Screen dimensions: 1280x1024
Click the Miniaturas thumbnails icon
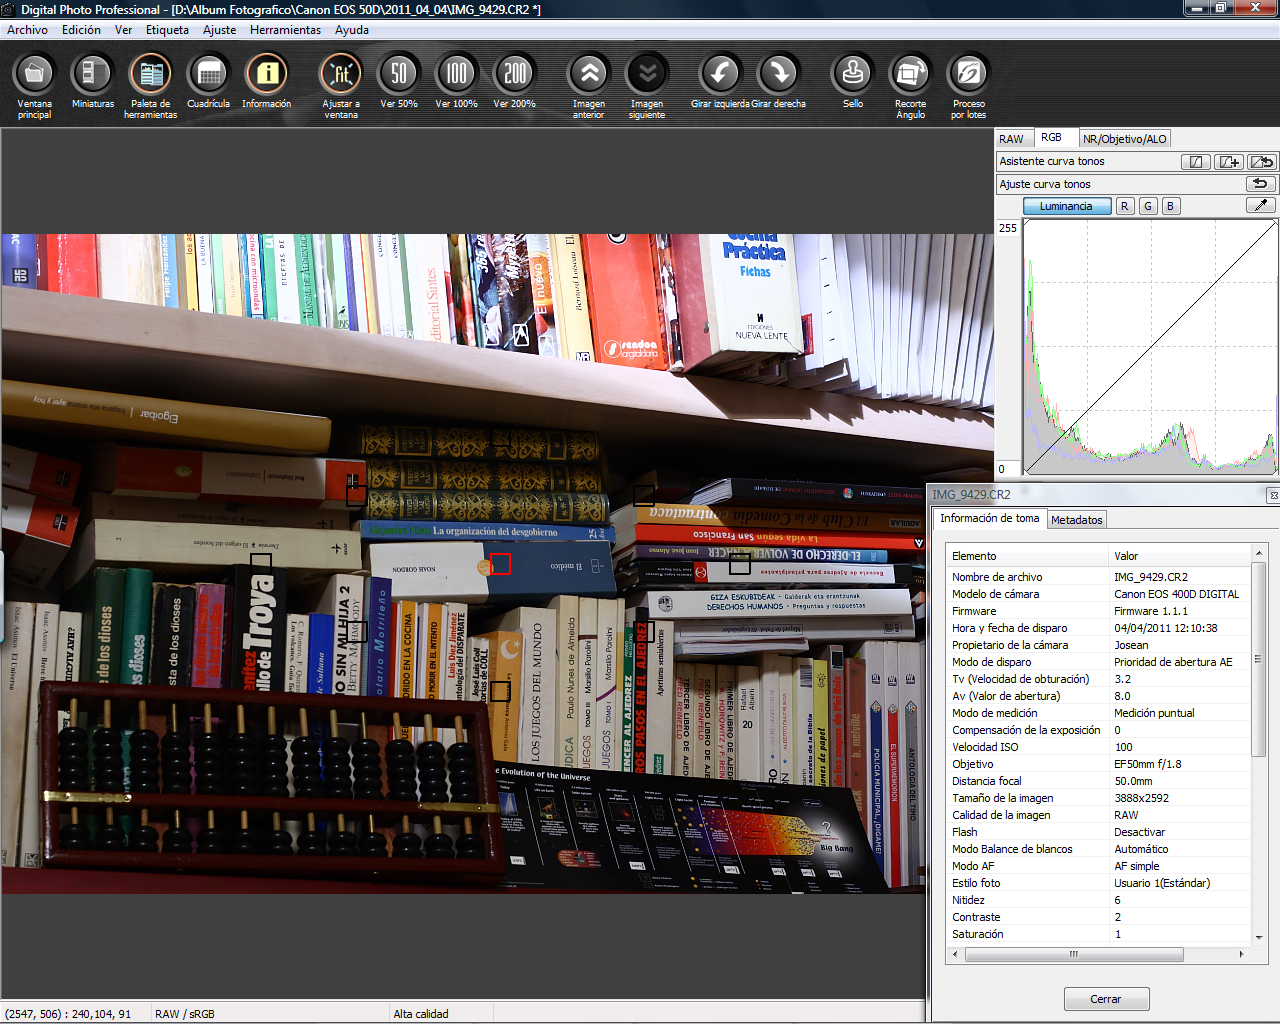(x=92, y=75)
